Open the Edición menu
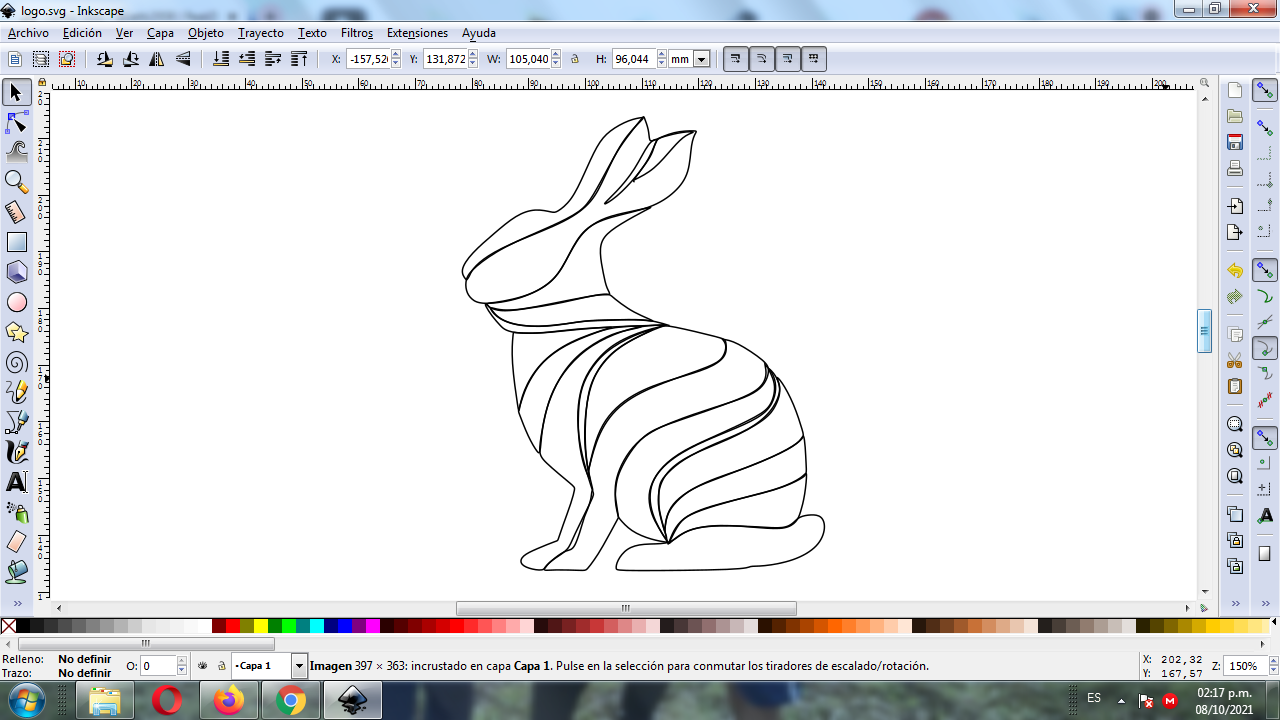This screenshot has width=1280, height=720. pyautogui.click(x=82, y=33)
